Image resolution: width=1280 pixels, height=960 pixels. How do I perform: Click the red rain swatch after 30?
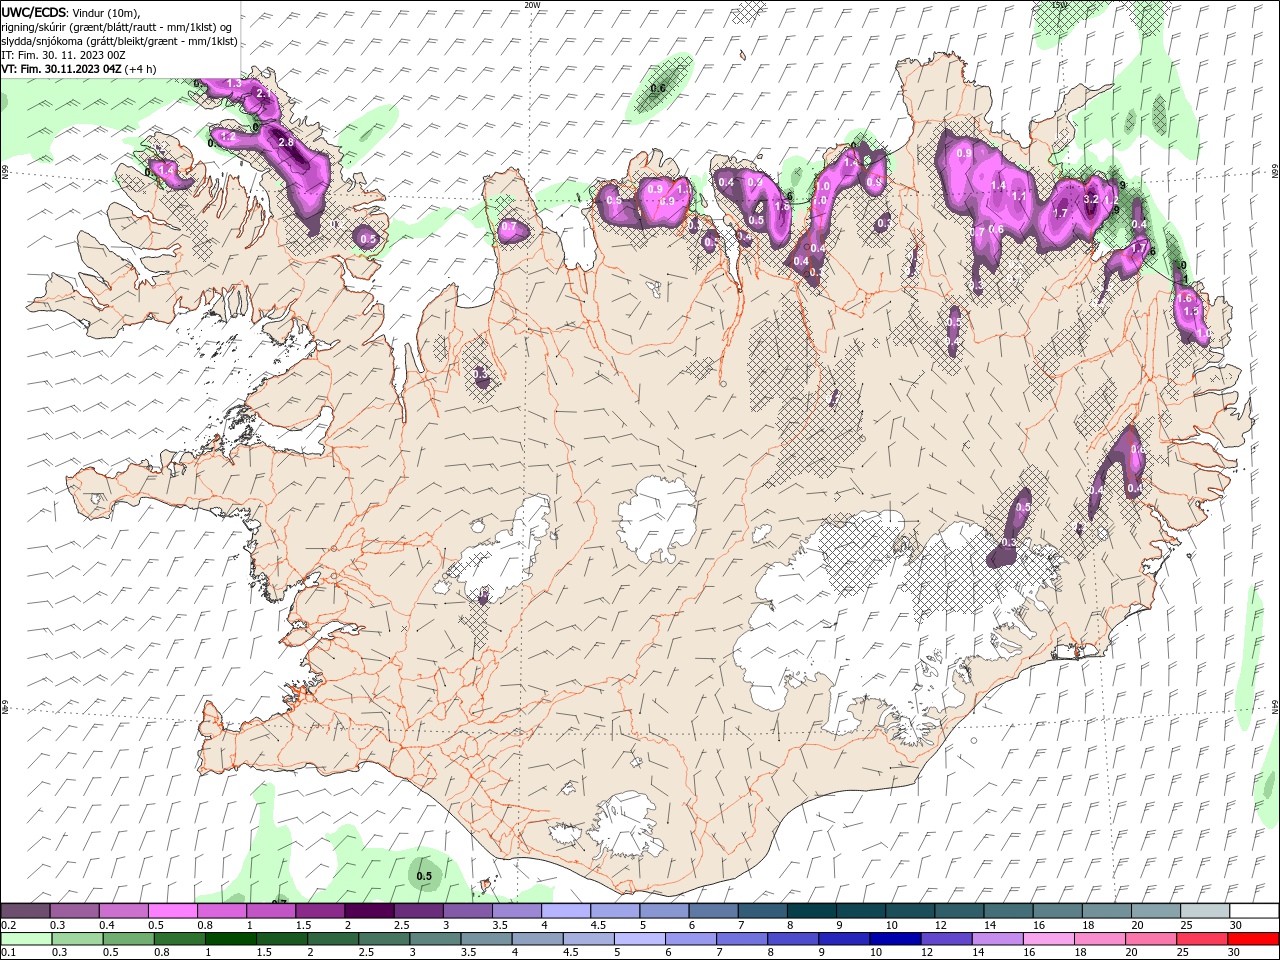tap(1252, 938)
